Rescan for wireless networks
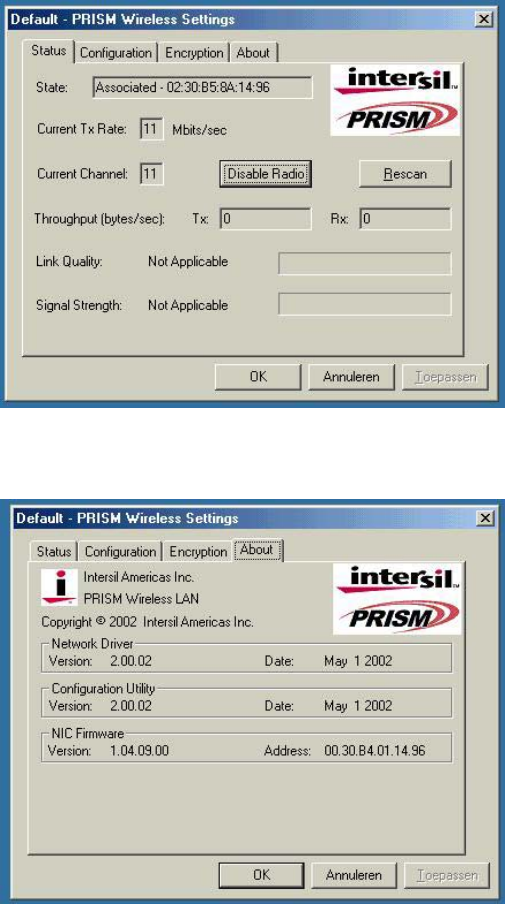This screenshot has width=505, height=904. (x=405, y=174)
